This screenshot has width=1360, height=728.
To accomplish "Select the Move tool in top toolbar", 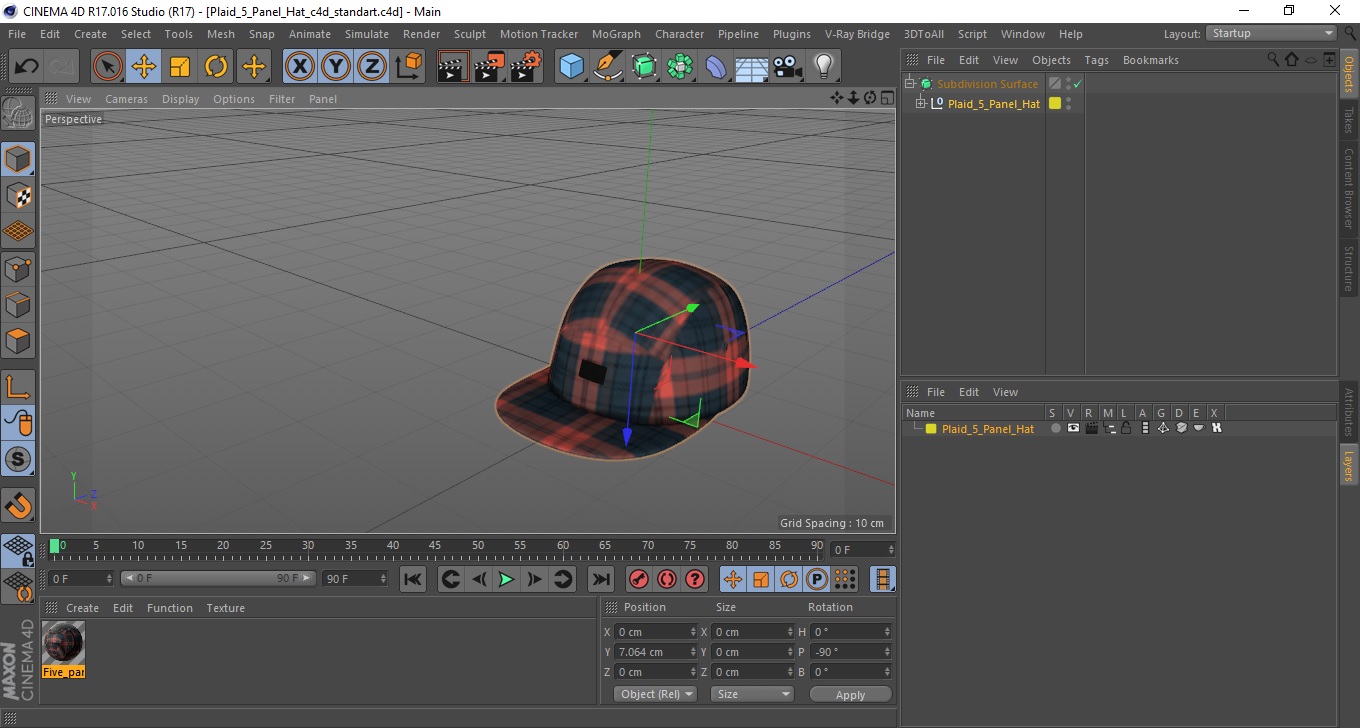I will (x=144, y=67).
